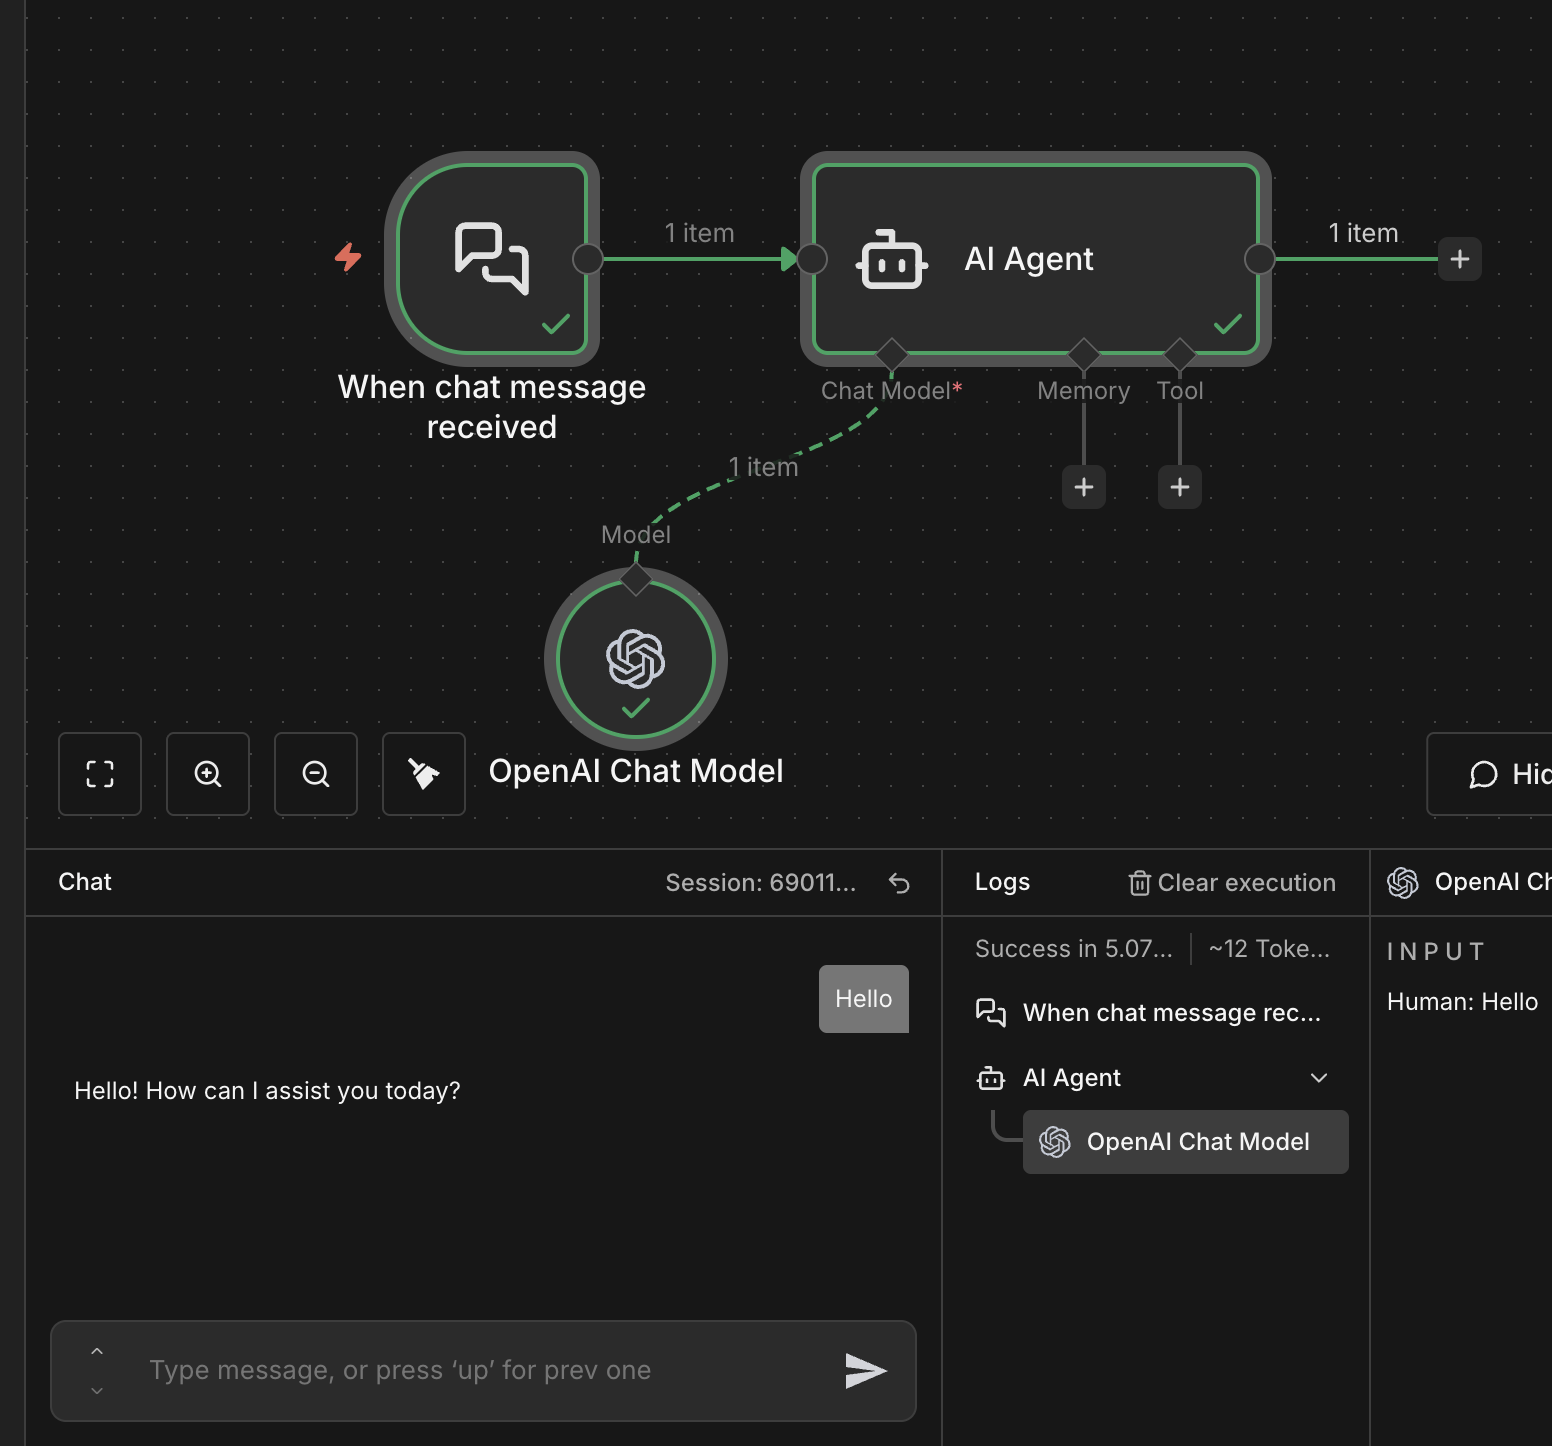Click the fit-to-view canvas icon
Viewport: 1552px width, 1446px height.
[x=100, y=774]
